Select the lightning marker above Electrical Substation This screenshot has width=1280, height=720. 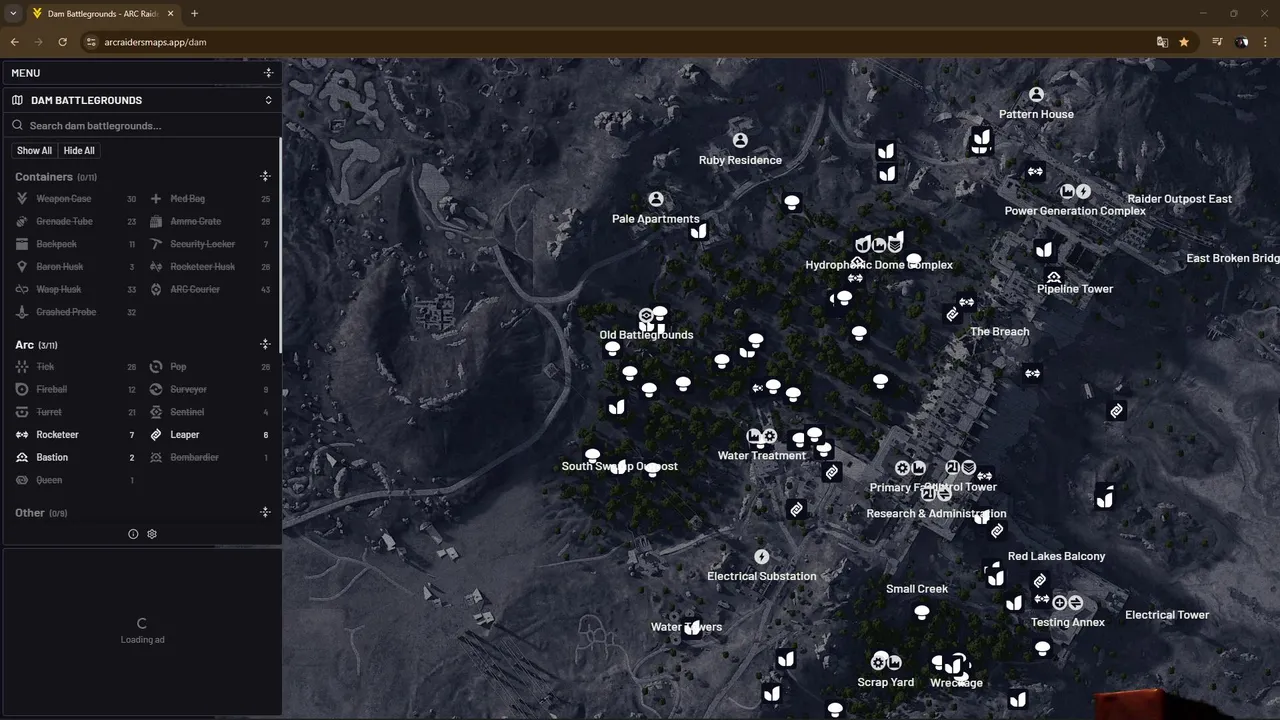762,557
